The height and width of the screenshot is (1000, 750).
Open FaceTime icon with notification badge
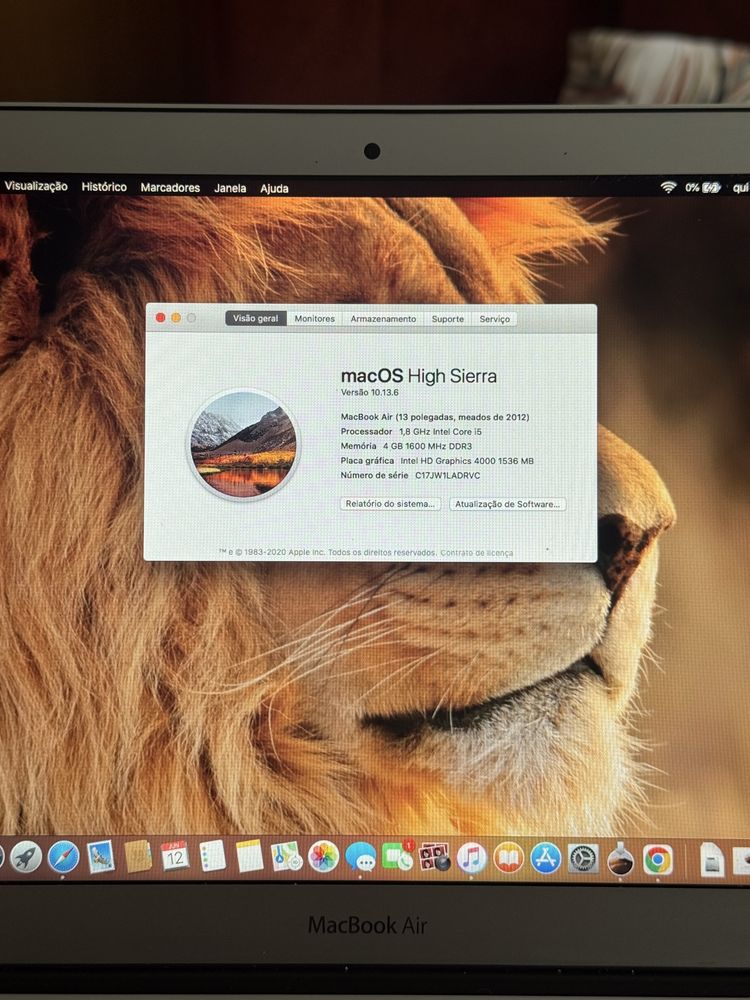point(398,856)
